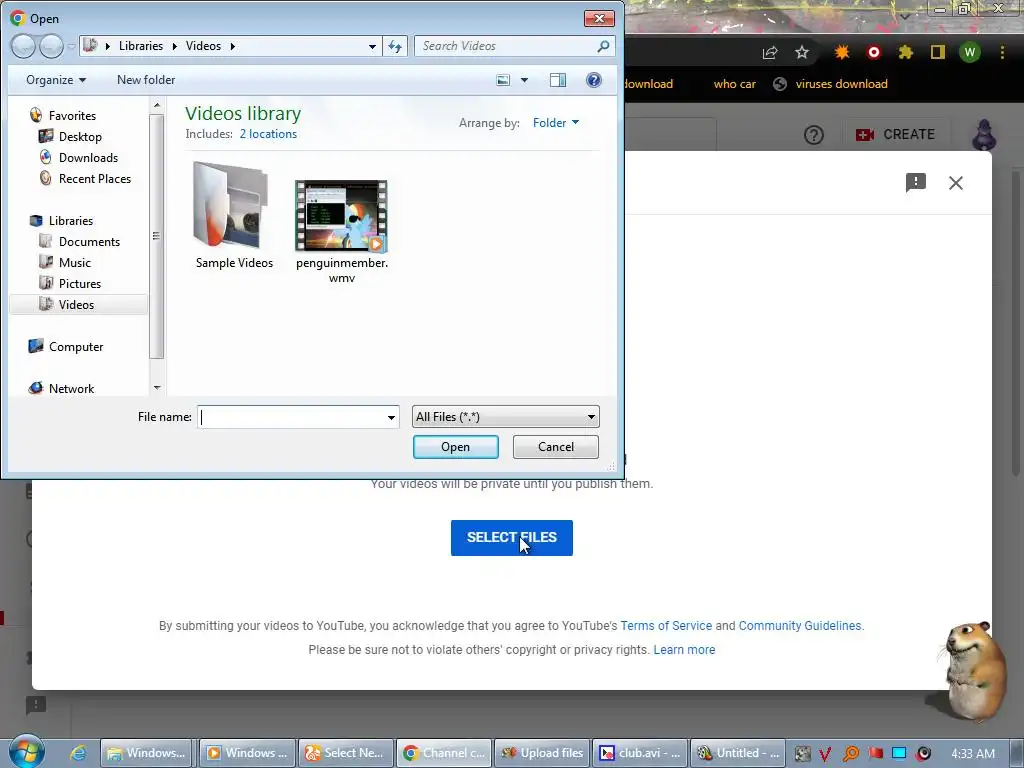Click Videos in the address breadcrumb
Image resolution: width=1024 pixels, height=768 pixels.
pos(203,46)
